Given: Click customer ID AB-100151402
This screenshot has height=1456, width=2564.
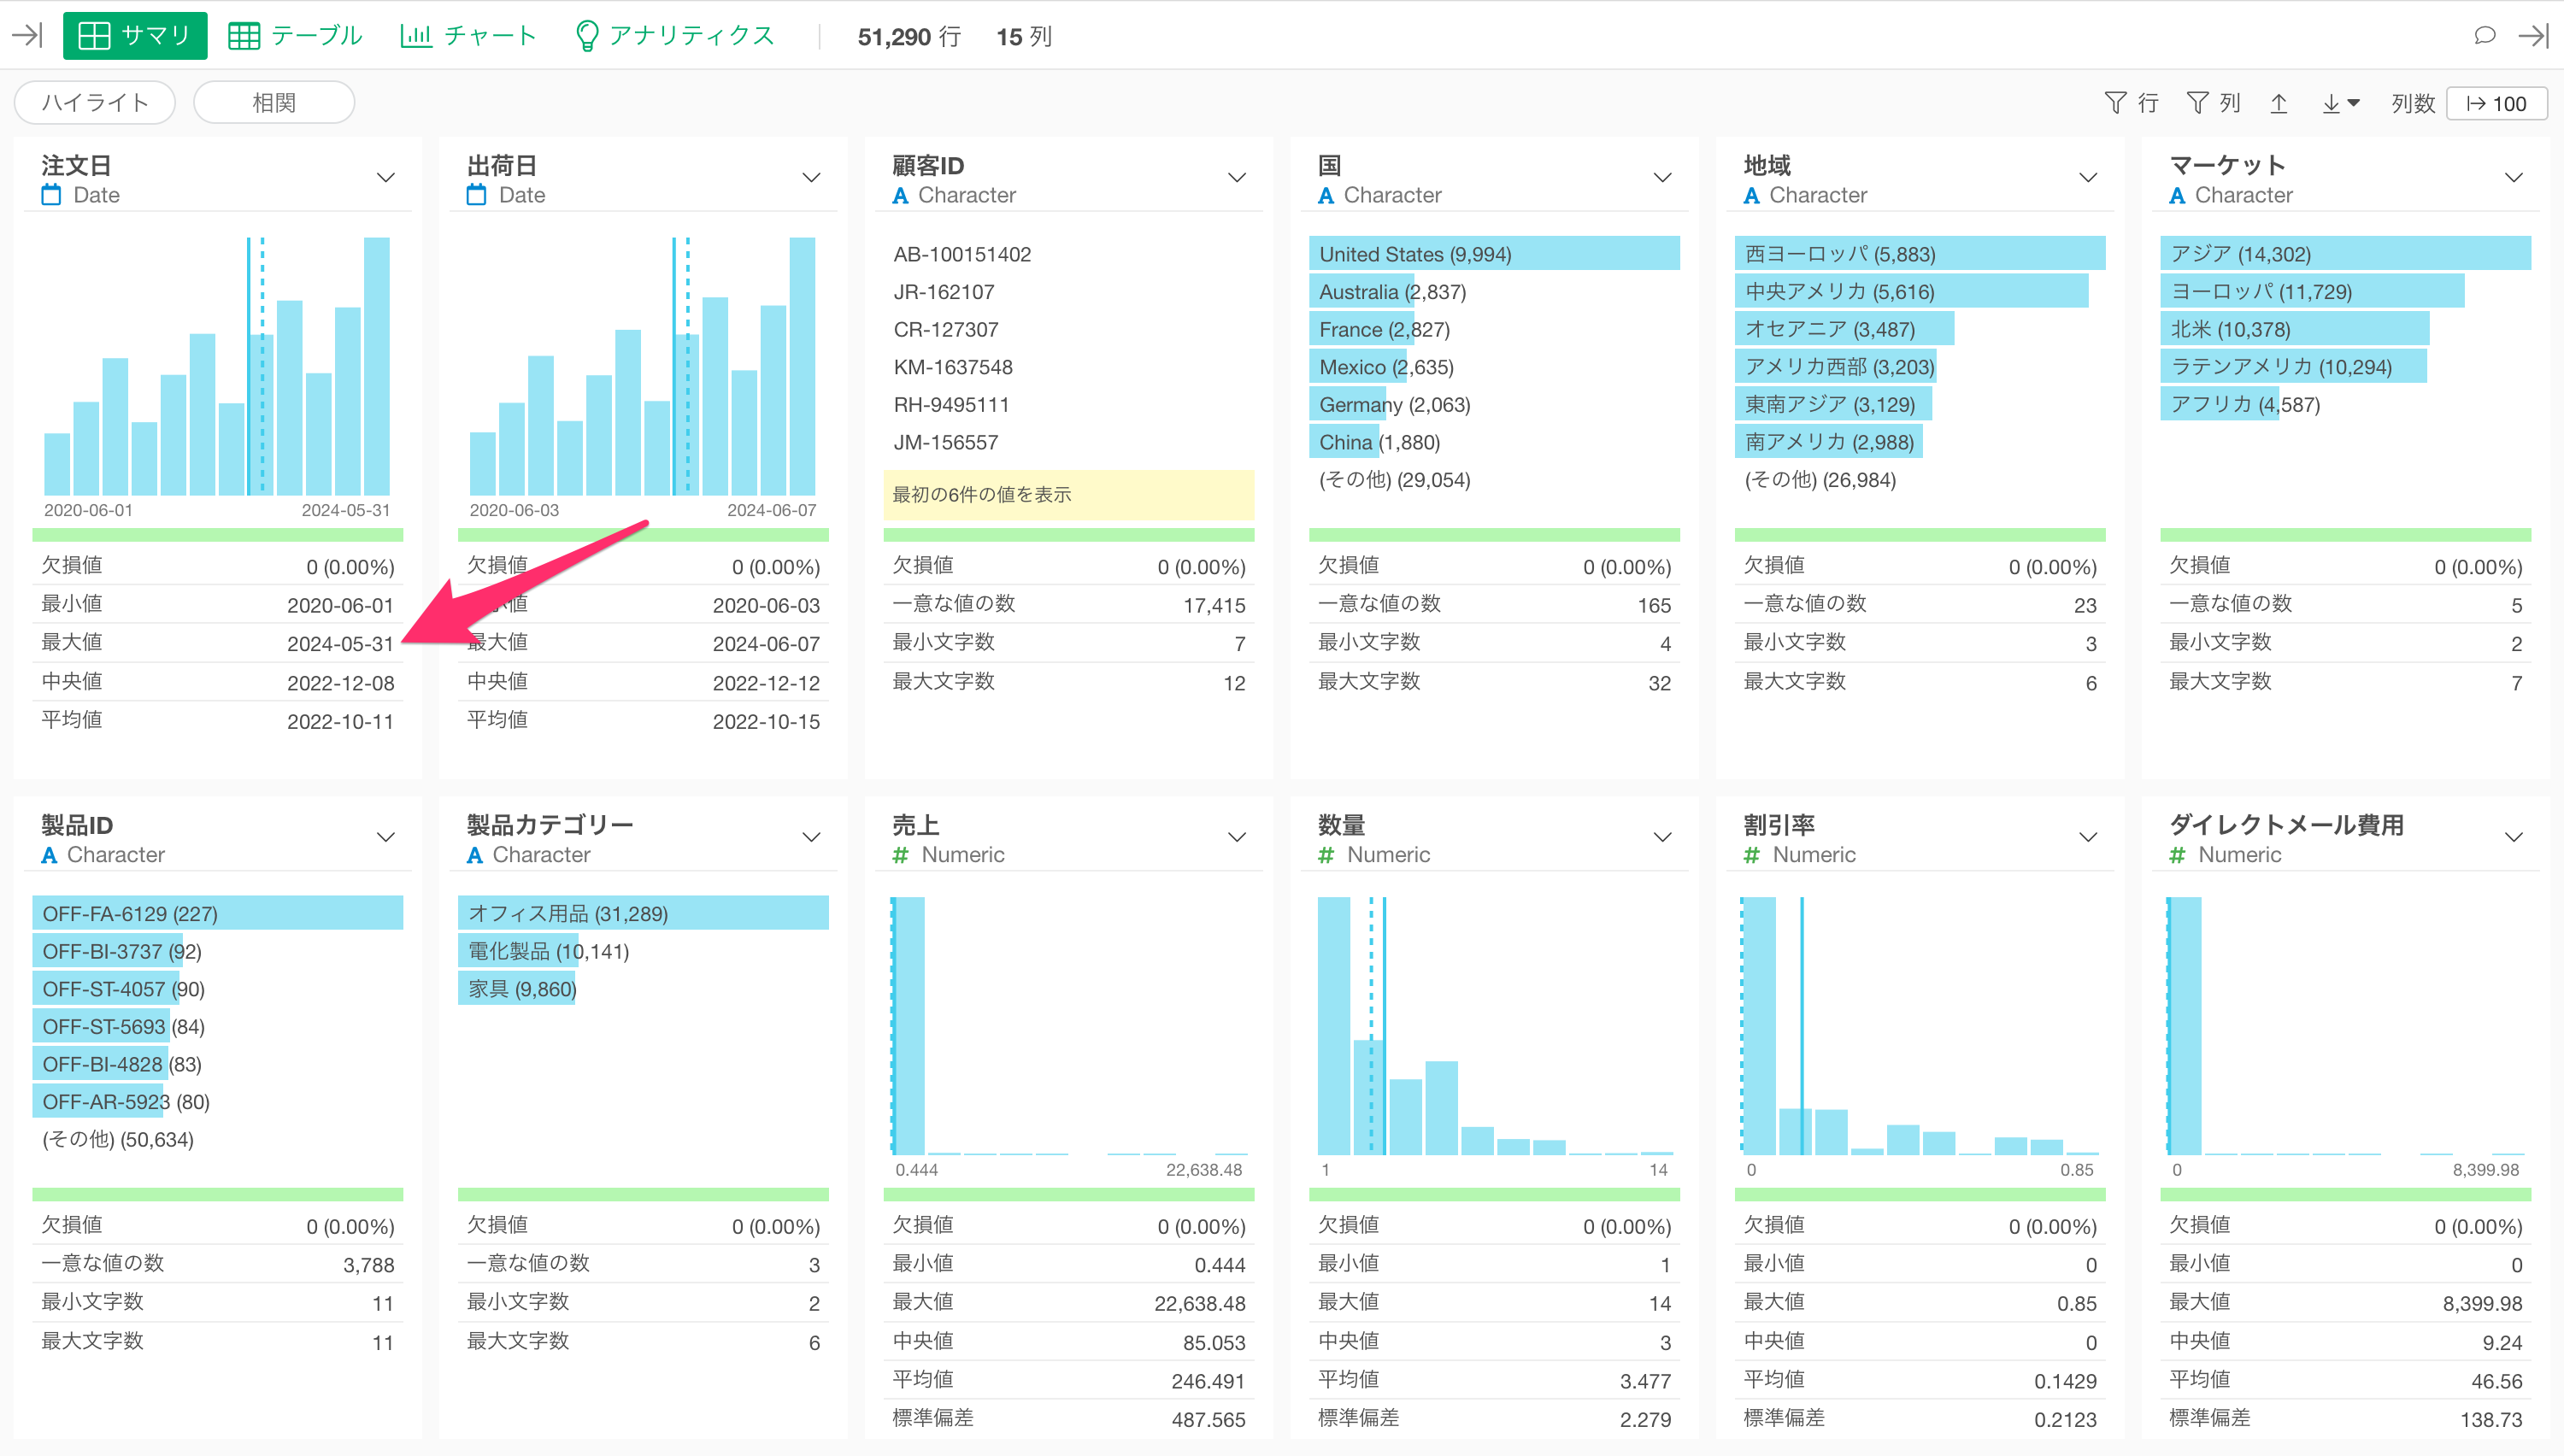Looking at the screenshot, I should click(x=962, y=255).
